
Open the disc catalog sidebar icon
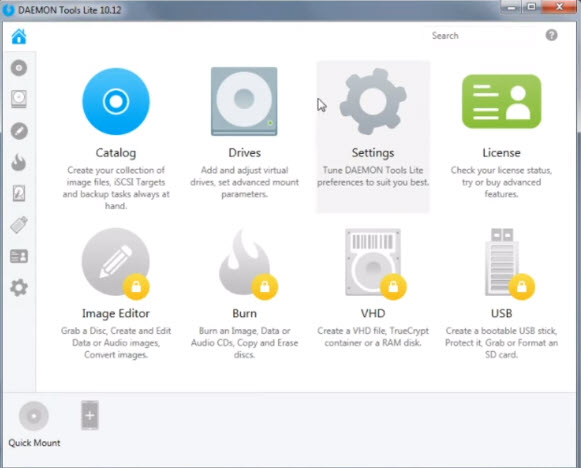(x=19, y=68)
